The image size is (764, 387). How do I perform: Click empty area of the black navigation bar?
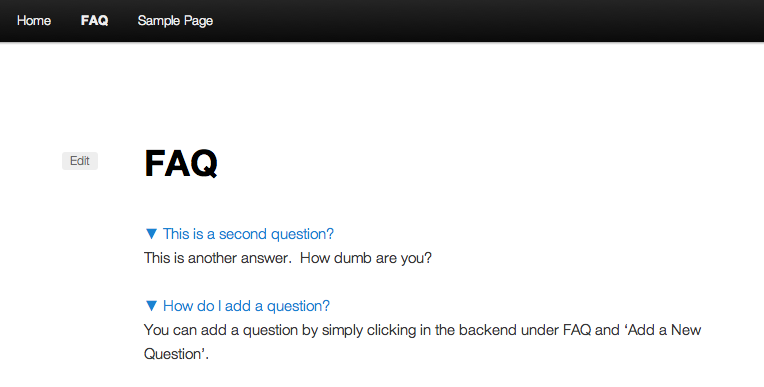[x=487, y=20]
